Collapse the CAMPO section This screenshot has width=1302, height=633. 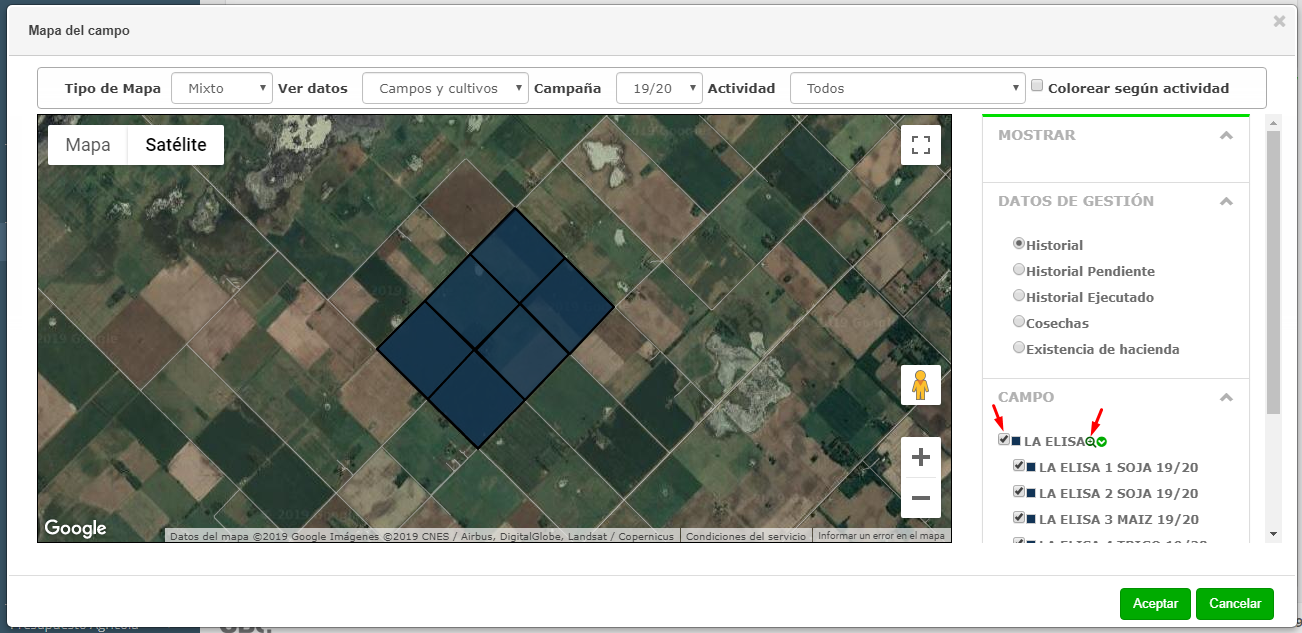(1226, 397)
